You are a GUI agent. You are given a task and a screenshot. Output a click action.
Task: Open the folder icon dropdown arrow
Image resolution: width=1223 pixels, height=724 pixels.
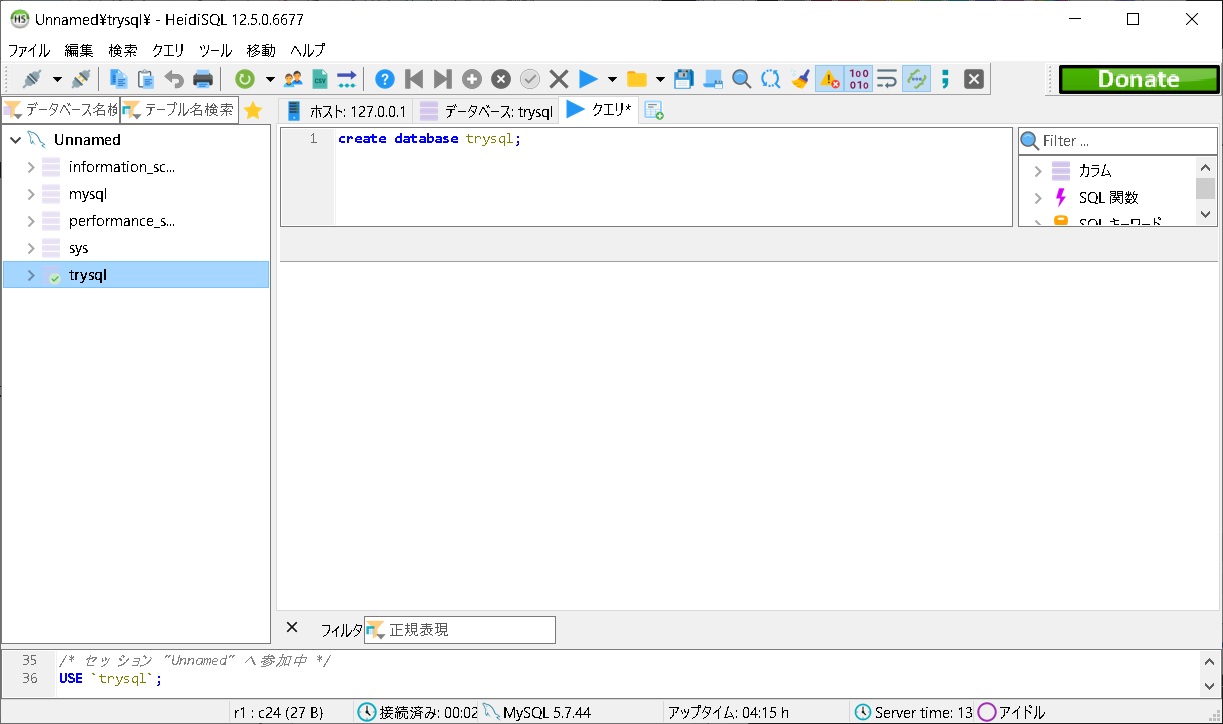click(x=661, y=79)
